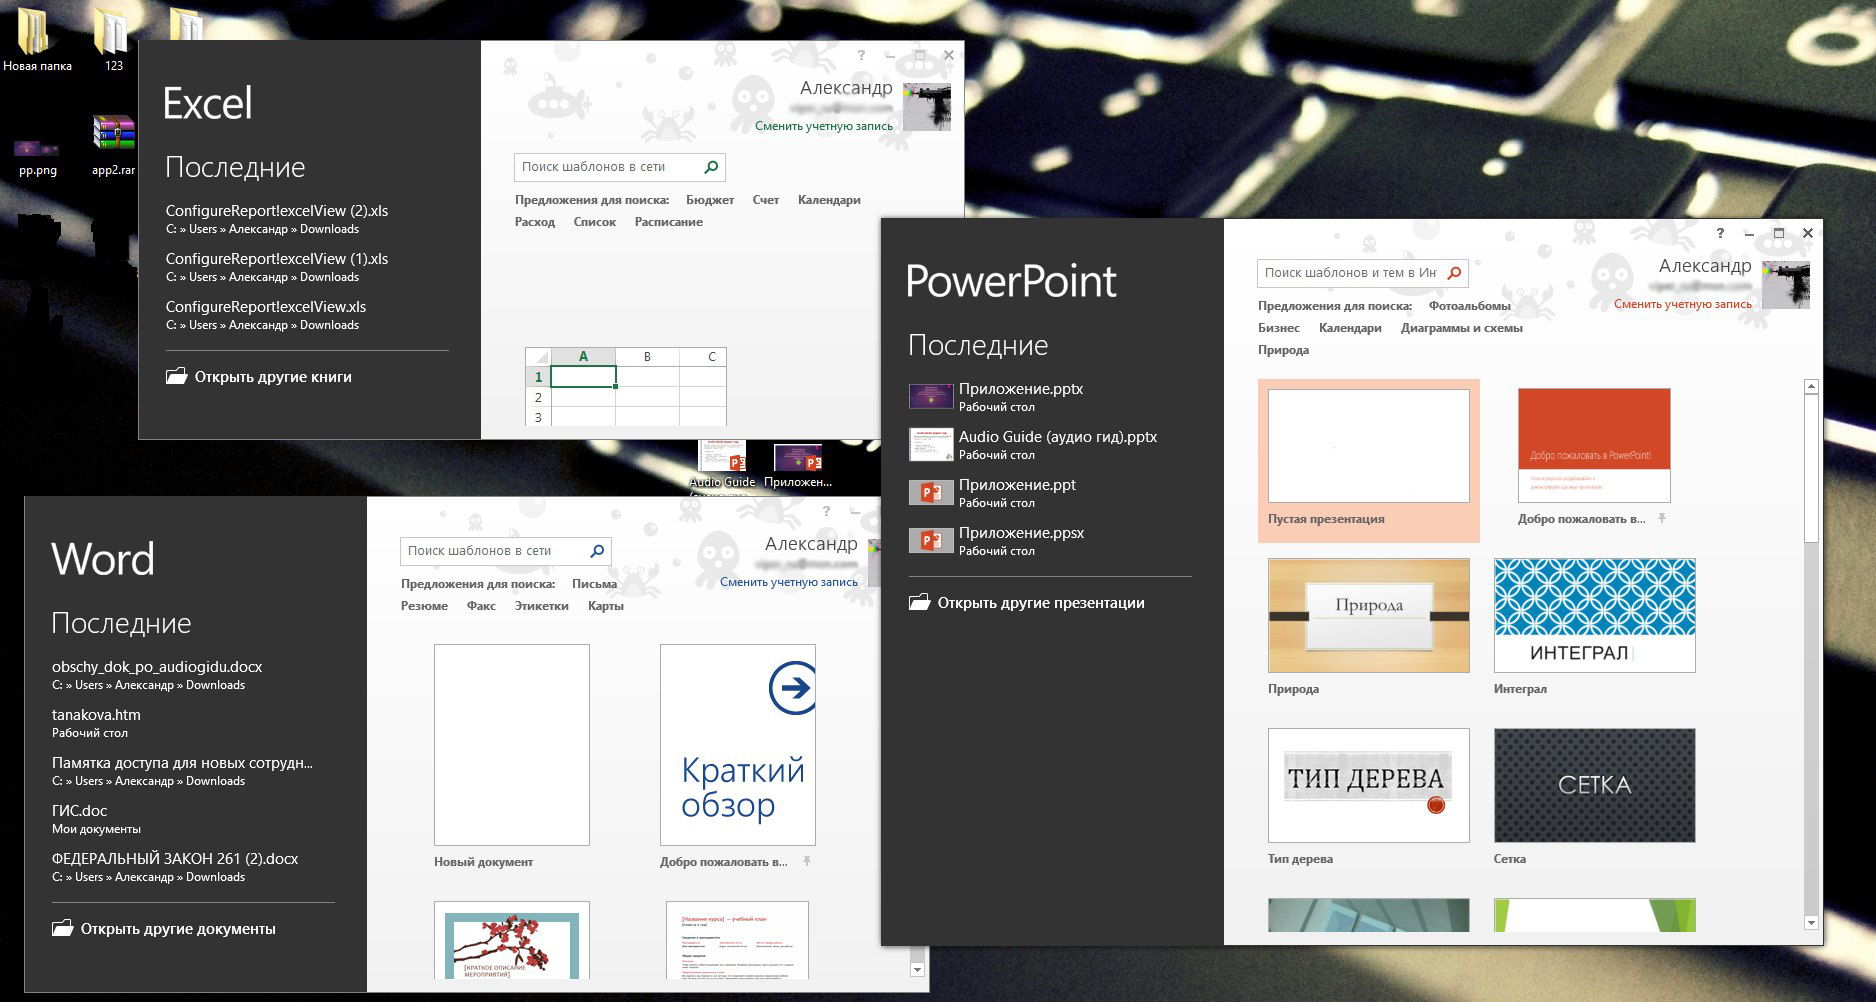1876x1002 pixels.
Task: Click the help question mark in PowerPoint window
Action: click(x=1720, y=233)
